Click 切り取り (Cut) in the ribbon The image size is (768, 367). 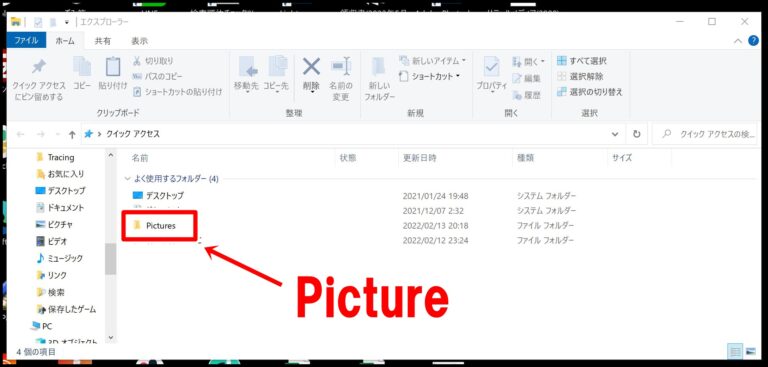pyautogui.click(x=153, y=61)
